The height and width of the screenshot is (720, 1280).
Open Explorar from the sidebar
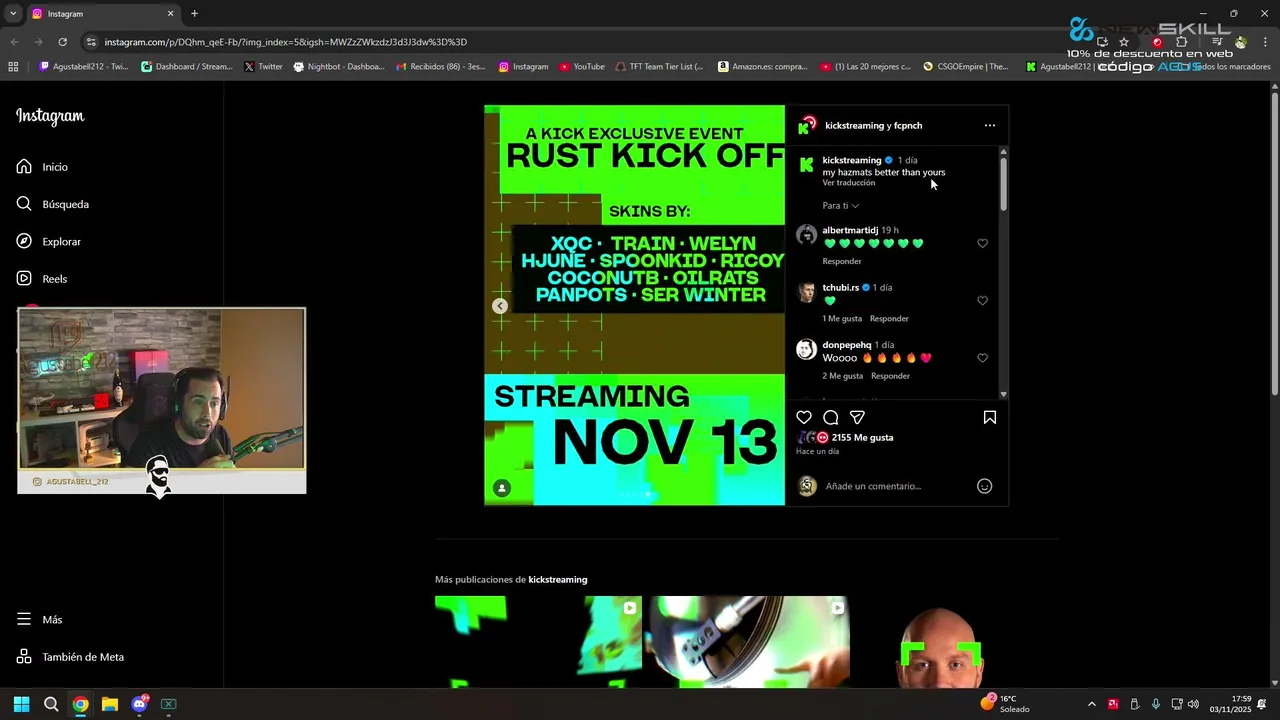[x=48, y=241]
